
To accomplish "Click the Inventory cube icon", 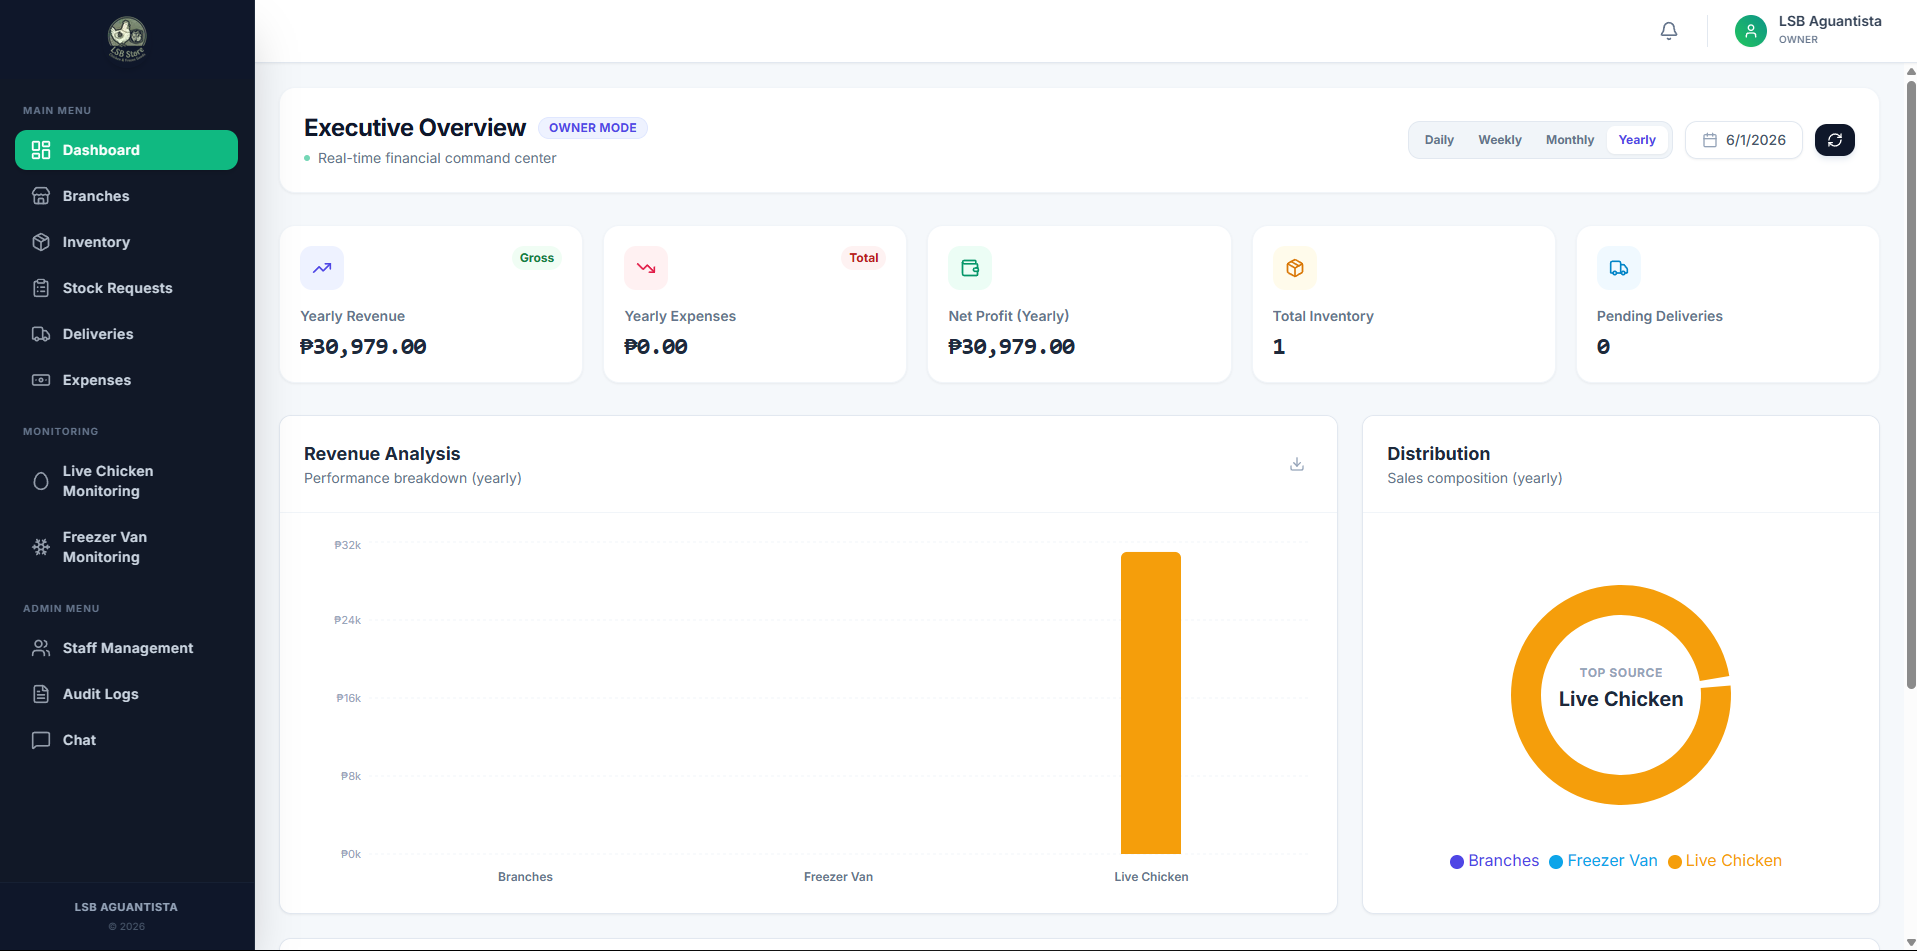I will pos(41,242).
